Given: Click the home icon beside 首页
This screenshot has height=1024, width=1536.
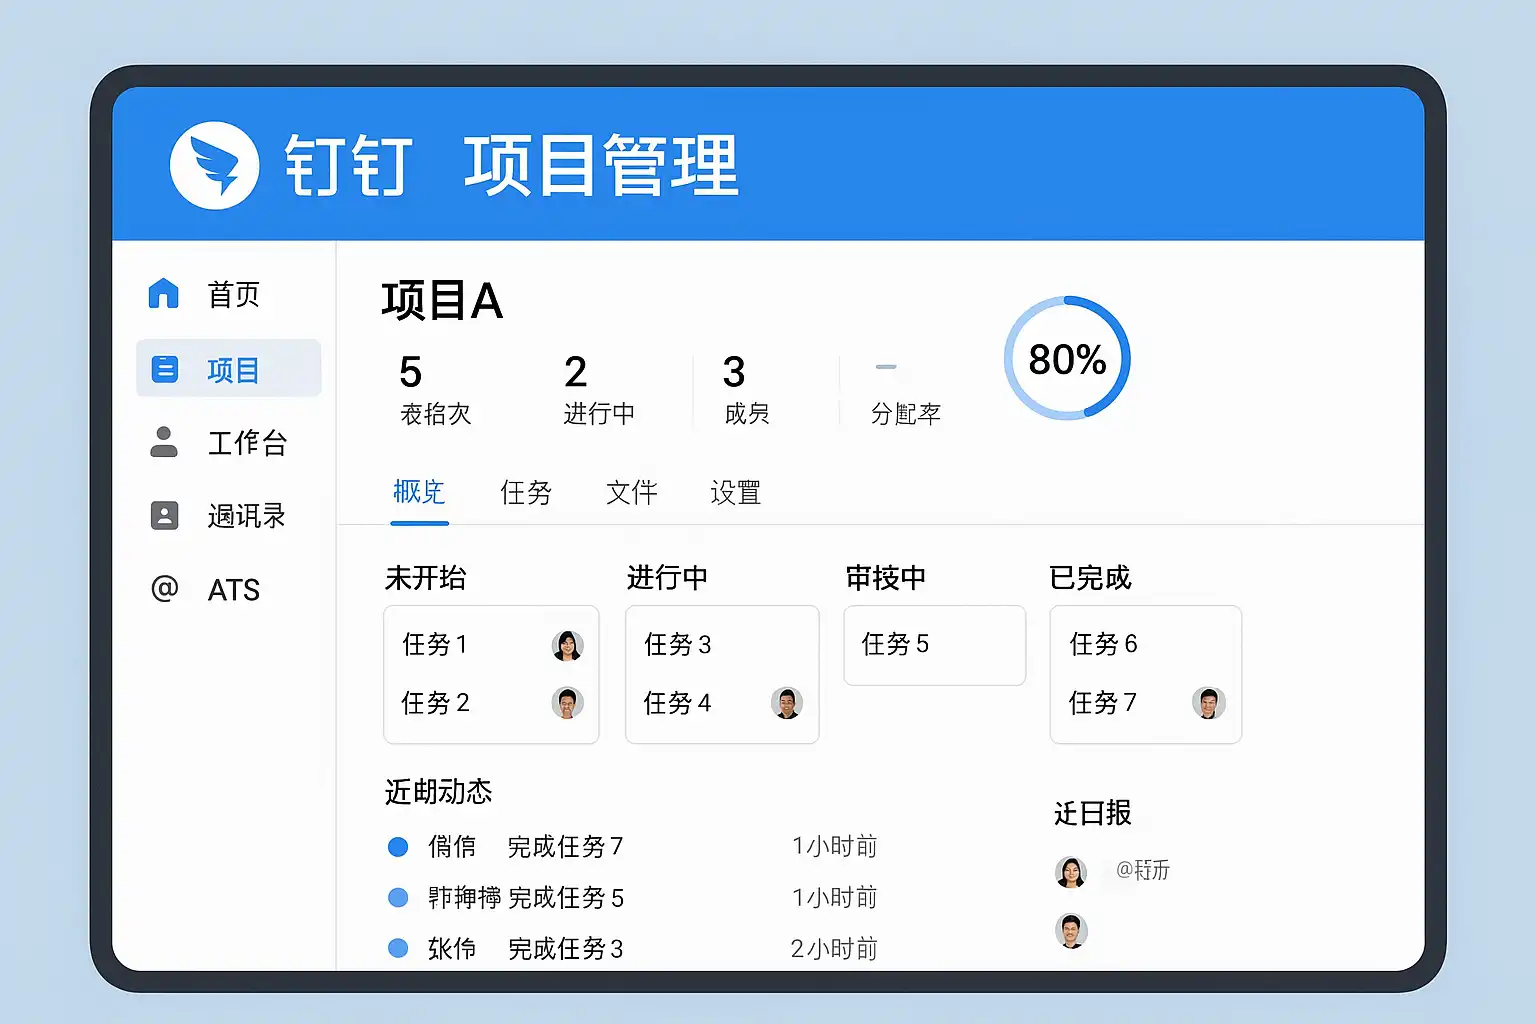Looking at the screenshot, I should point(163,293).
